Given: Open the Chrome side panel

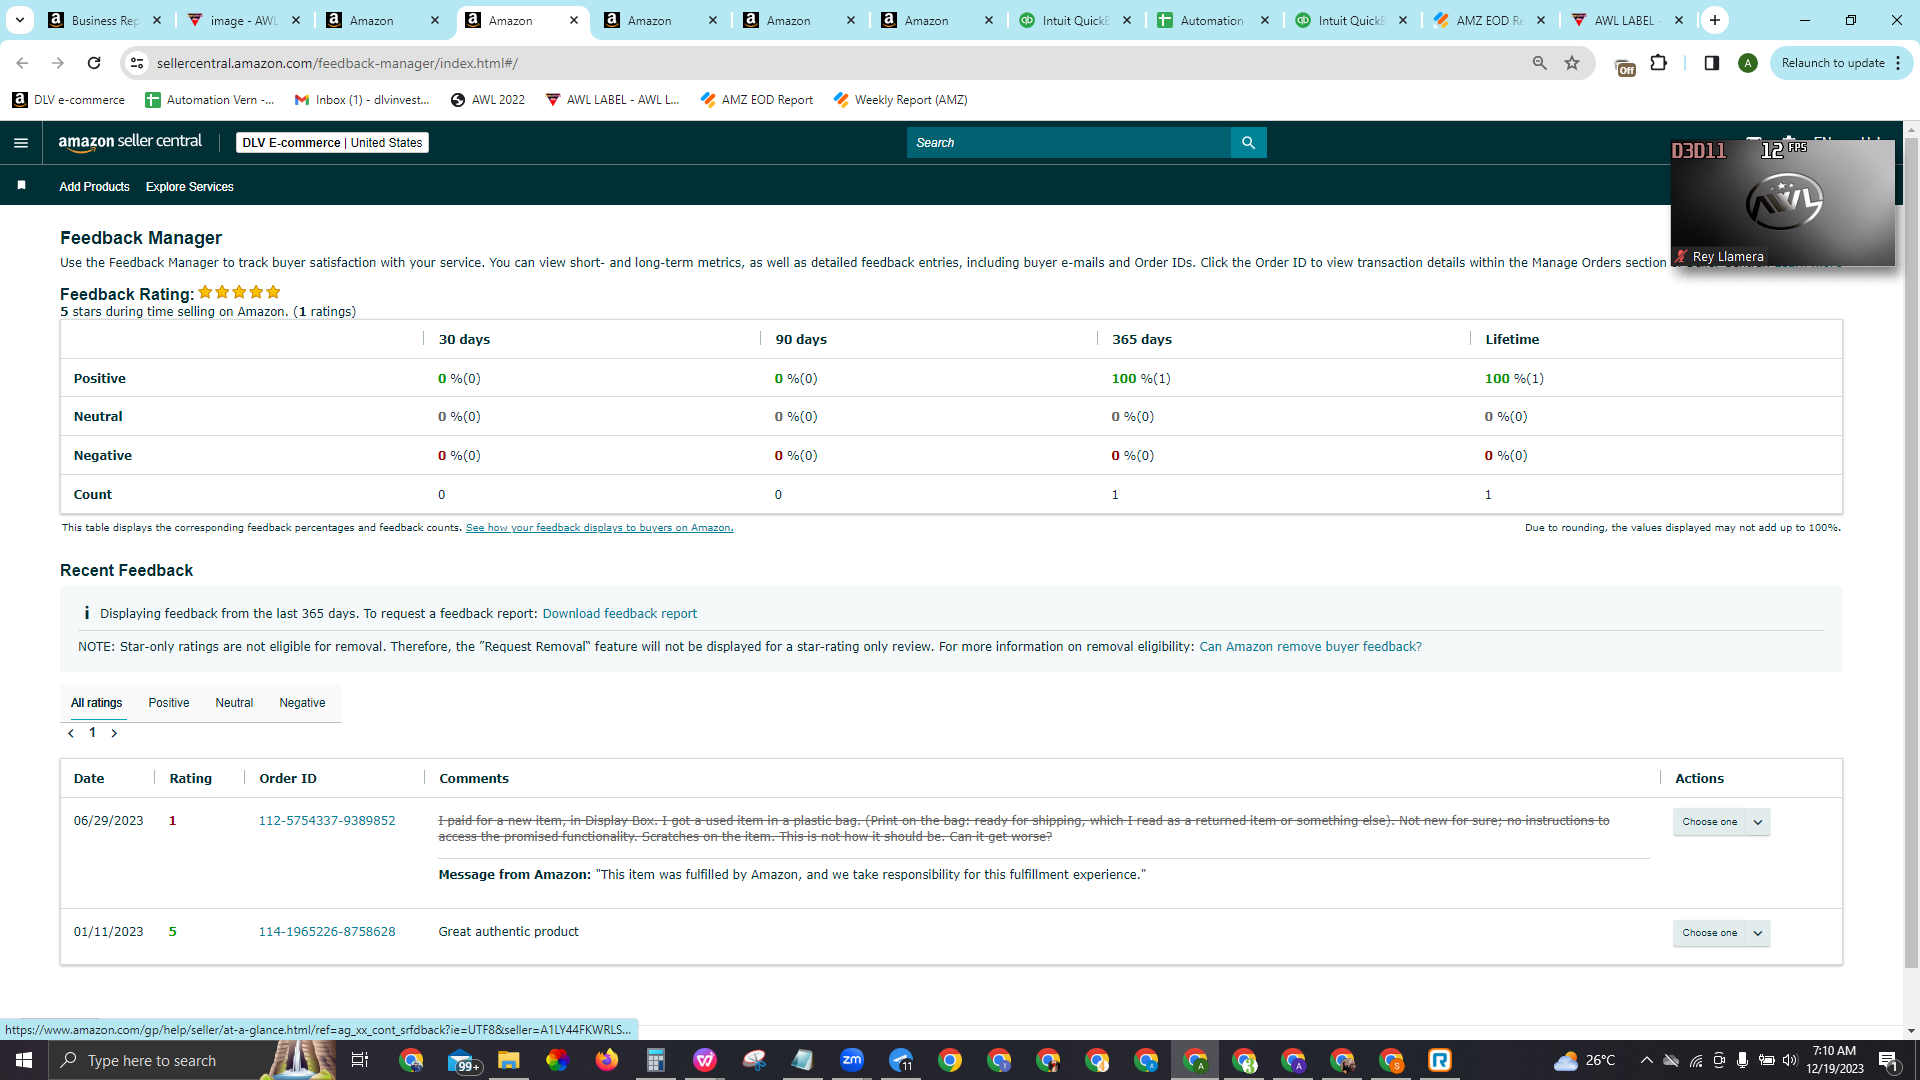Looking at the screenshot, I should click(1712, 63).
